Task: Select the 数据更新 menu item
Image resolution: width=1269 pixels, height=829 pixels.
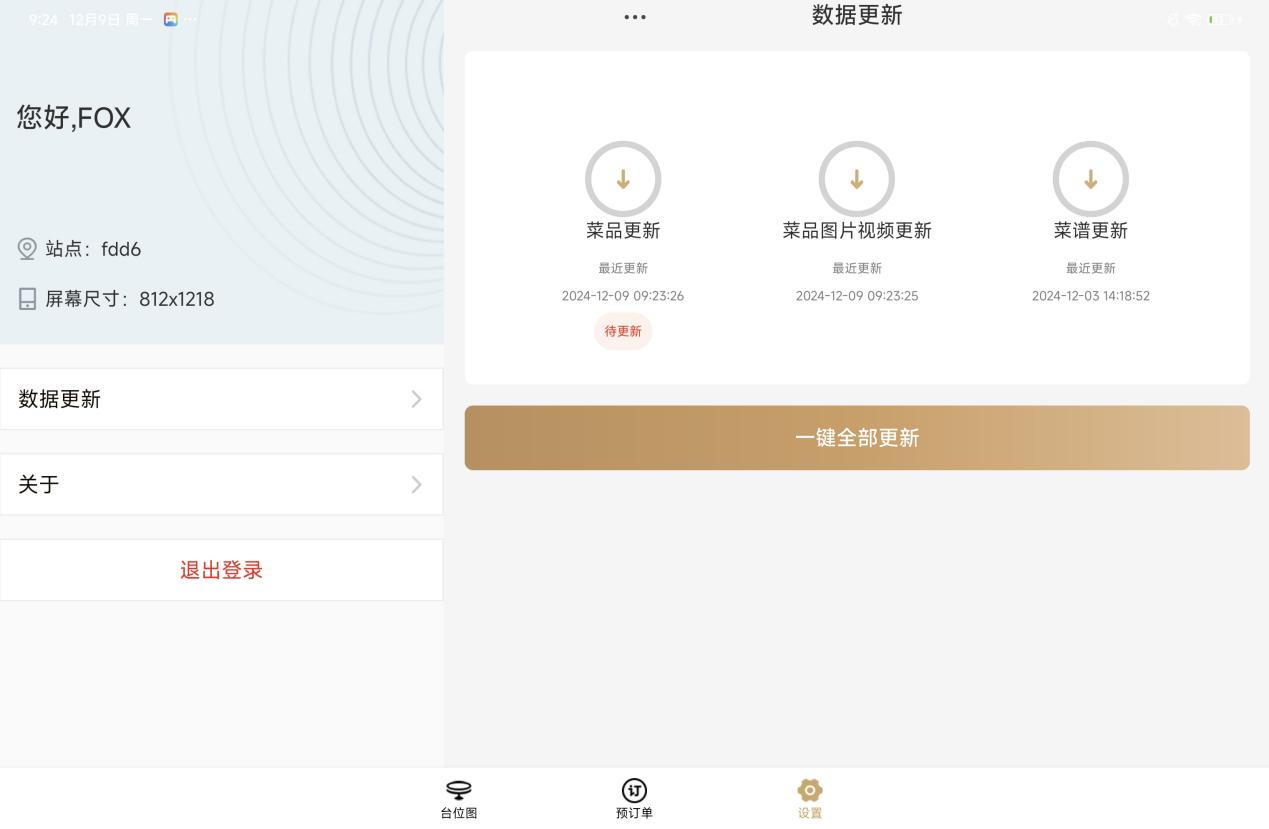Action: pos(60,399)
